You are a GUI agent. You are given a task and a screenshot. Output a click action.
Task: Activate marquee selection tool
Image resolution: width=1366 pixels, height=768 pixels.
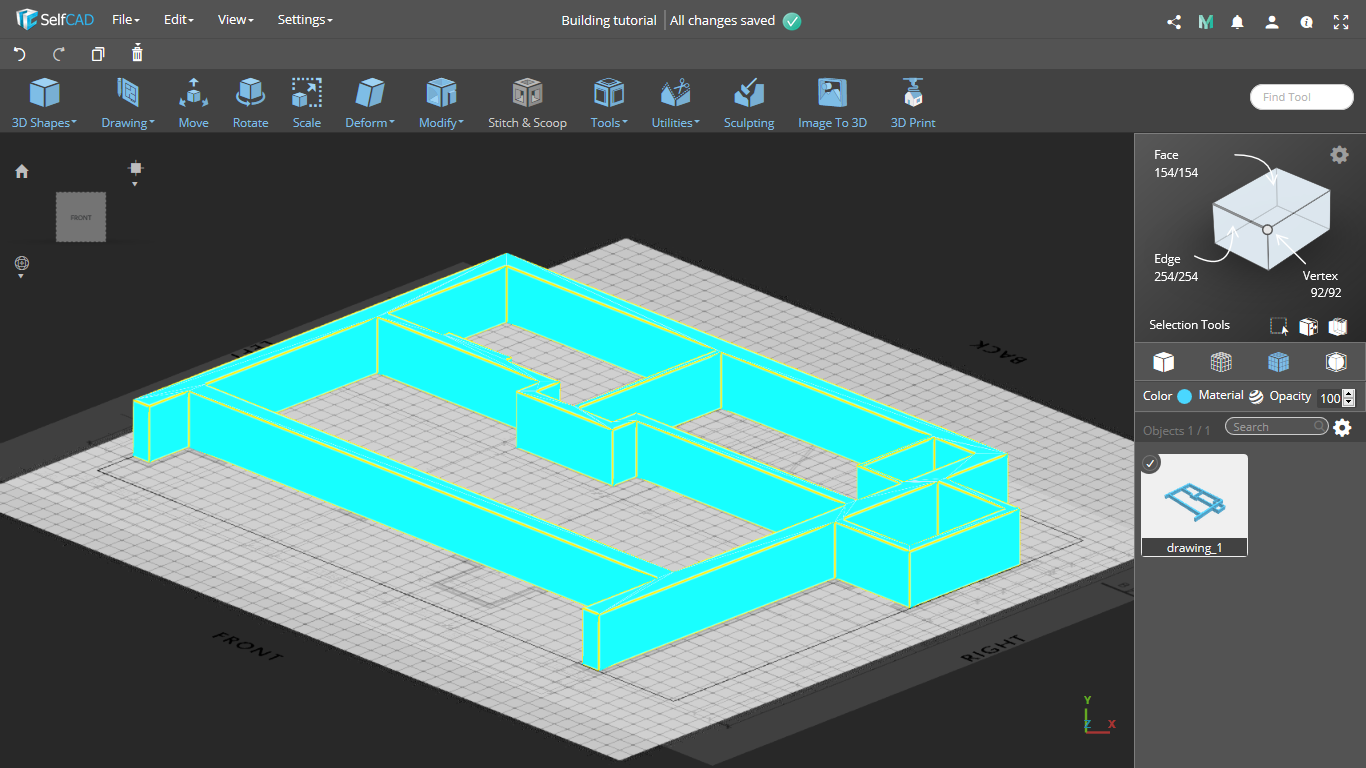[x=1279, y=326]
